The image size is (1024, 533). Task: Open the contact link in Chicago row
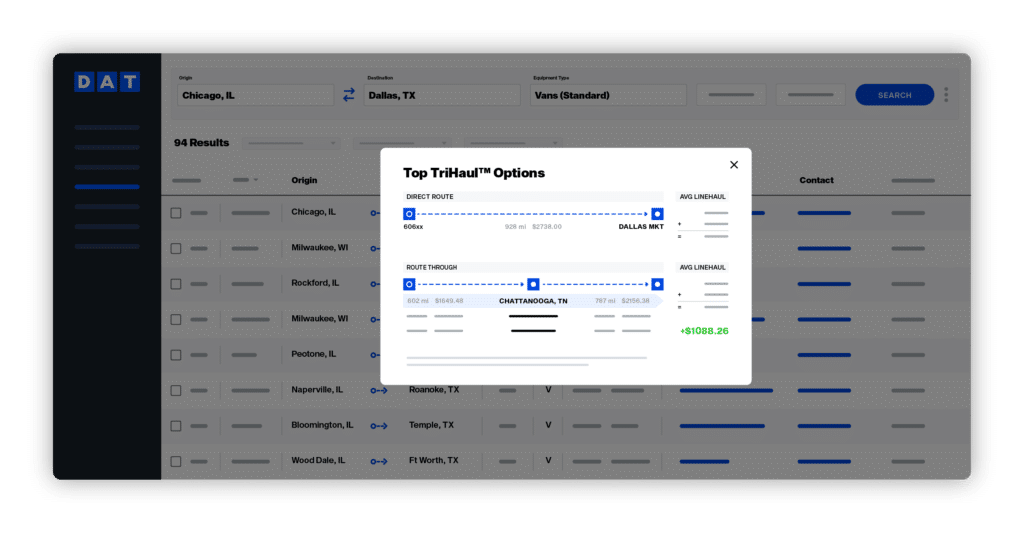[824, 213]
